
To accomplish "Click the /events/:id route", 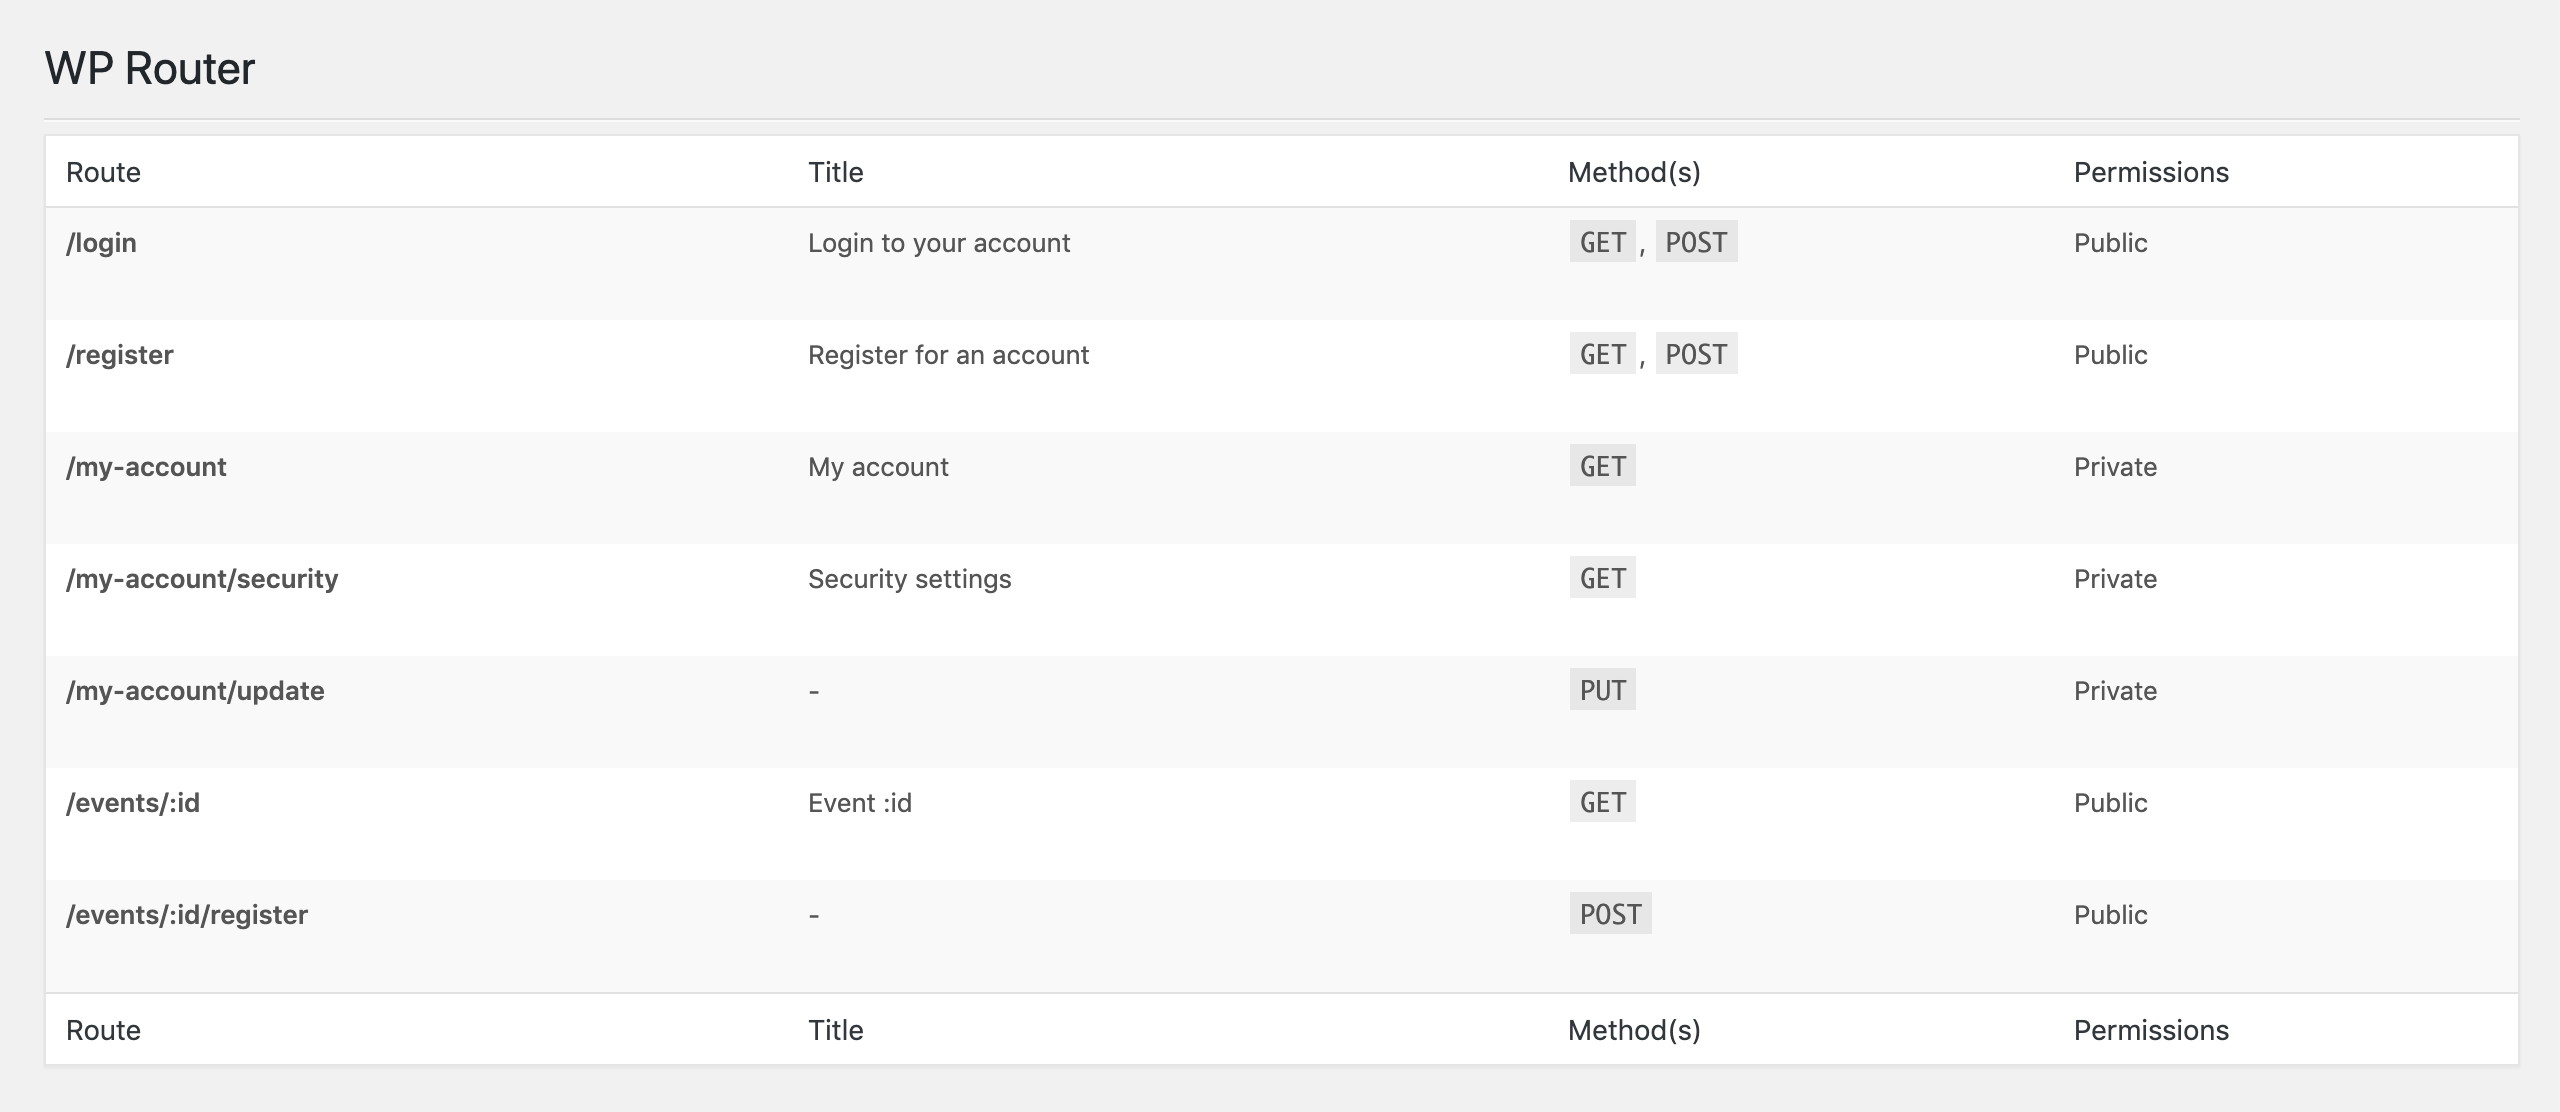I will coord(133,803).
